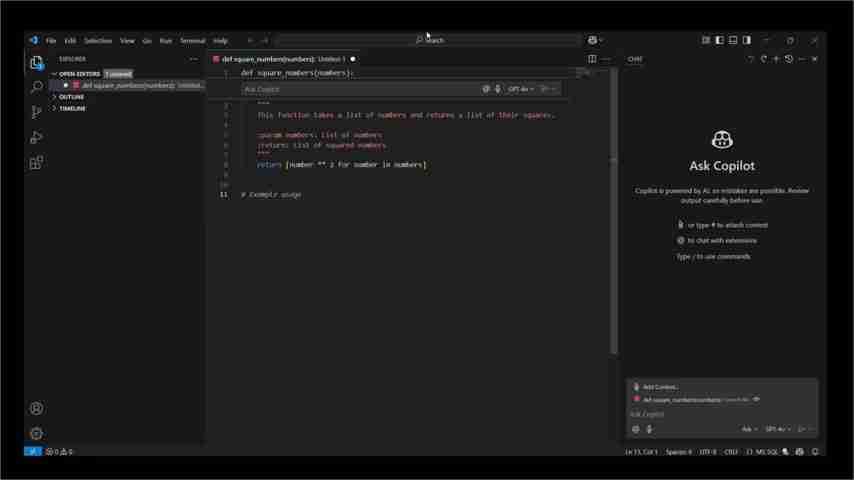Image resolution: width=854 pixels, height=480 pixels.
Task: Click the Copilot icon in title bar
Action: (x=592, y=40)
